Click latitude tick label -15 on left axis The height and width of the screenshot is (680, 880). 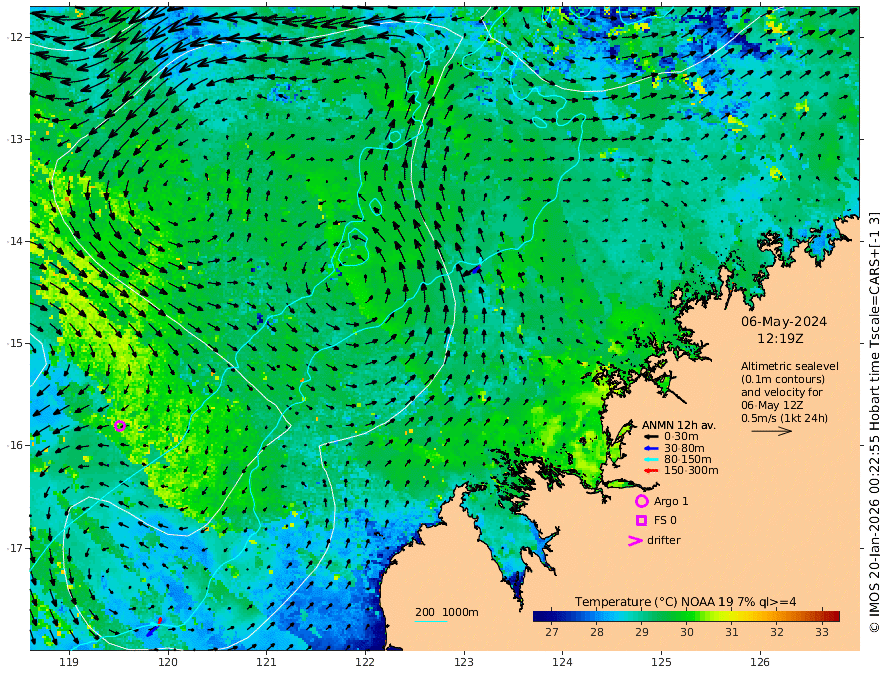tap(15, 343)
